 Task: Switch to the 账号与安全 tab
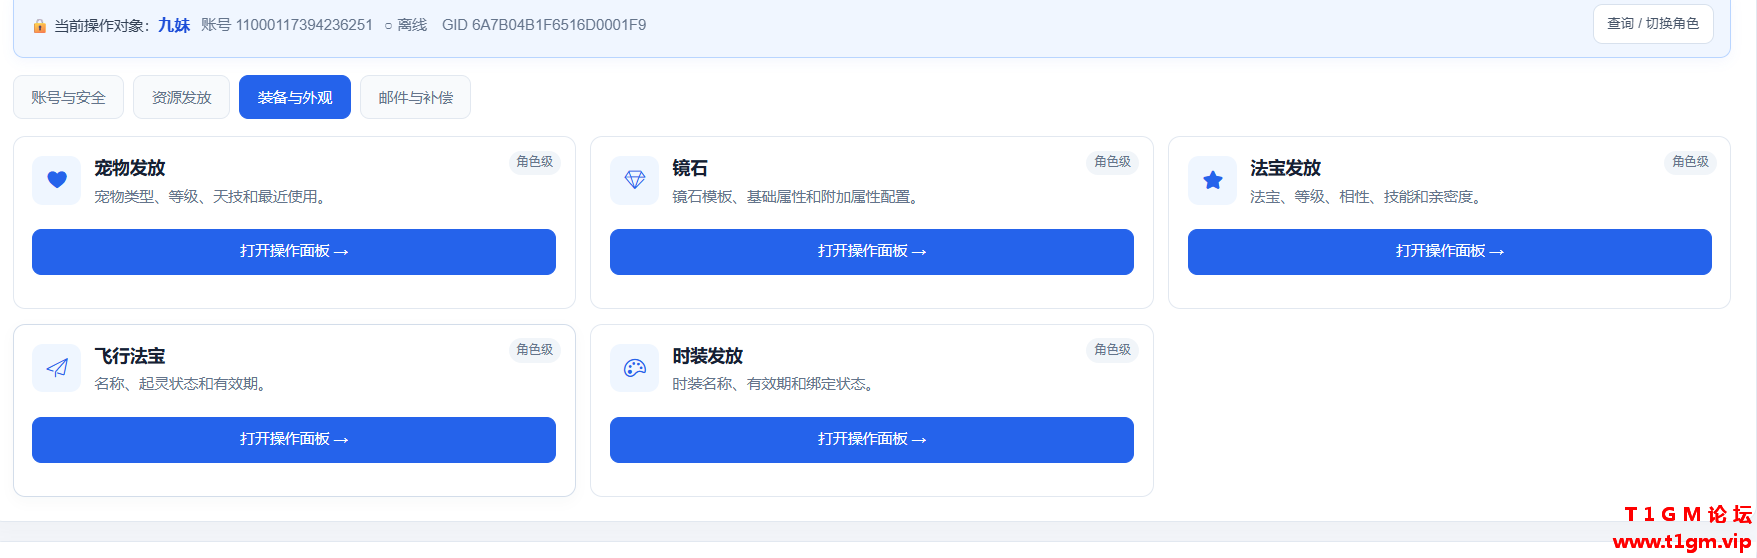[68, 97]
